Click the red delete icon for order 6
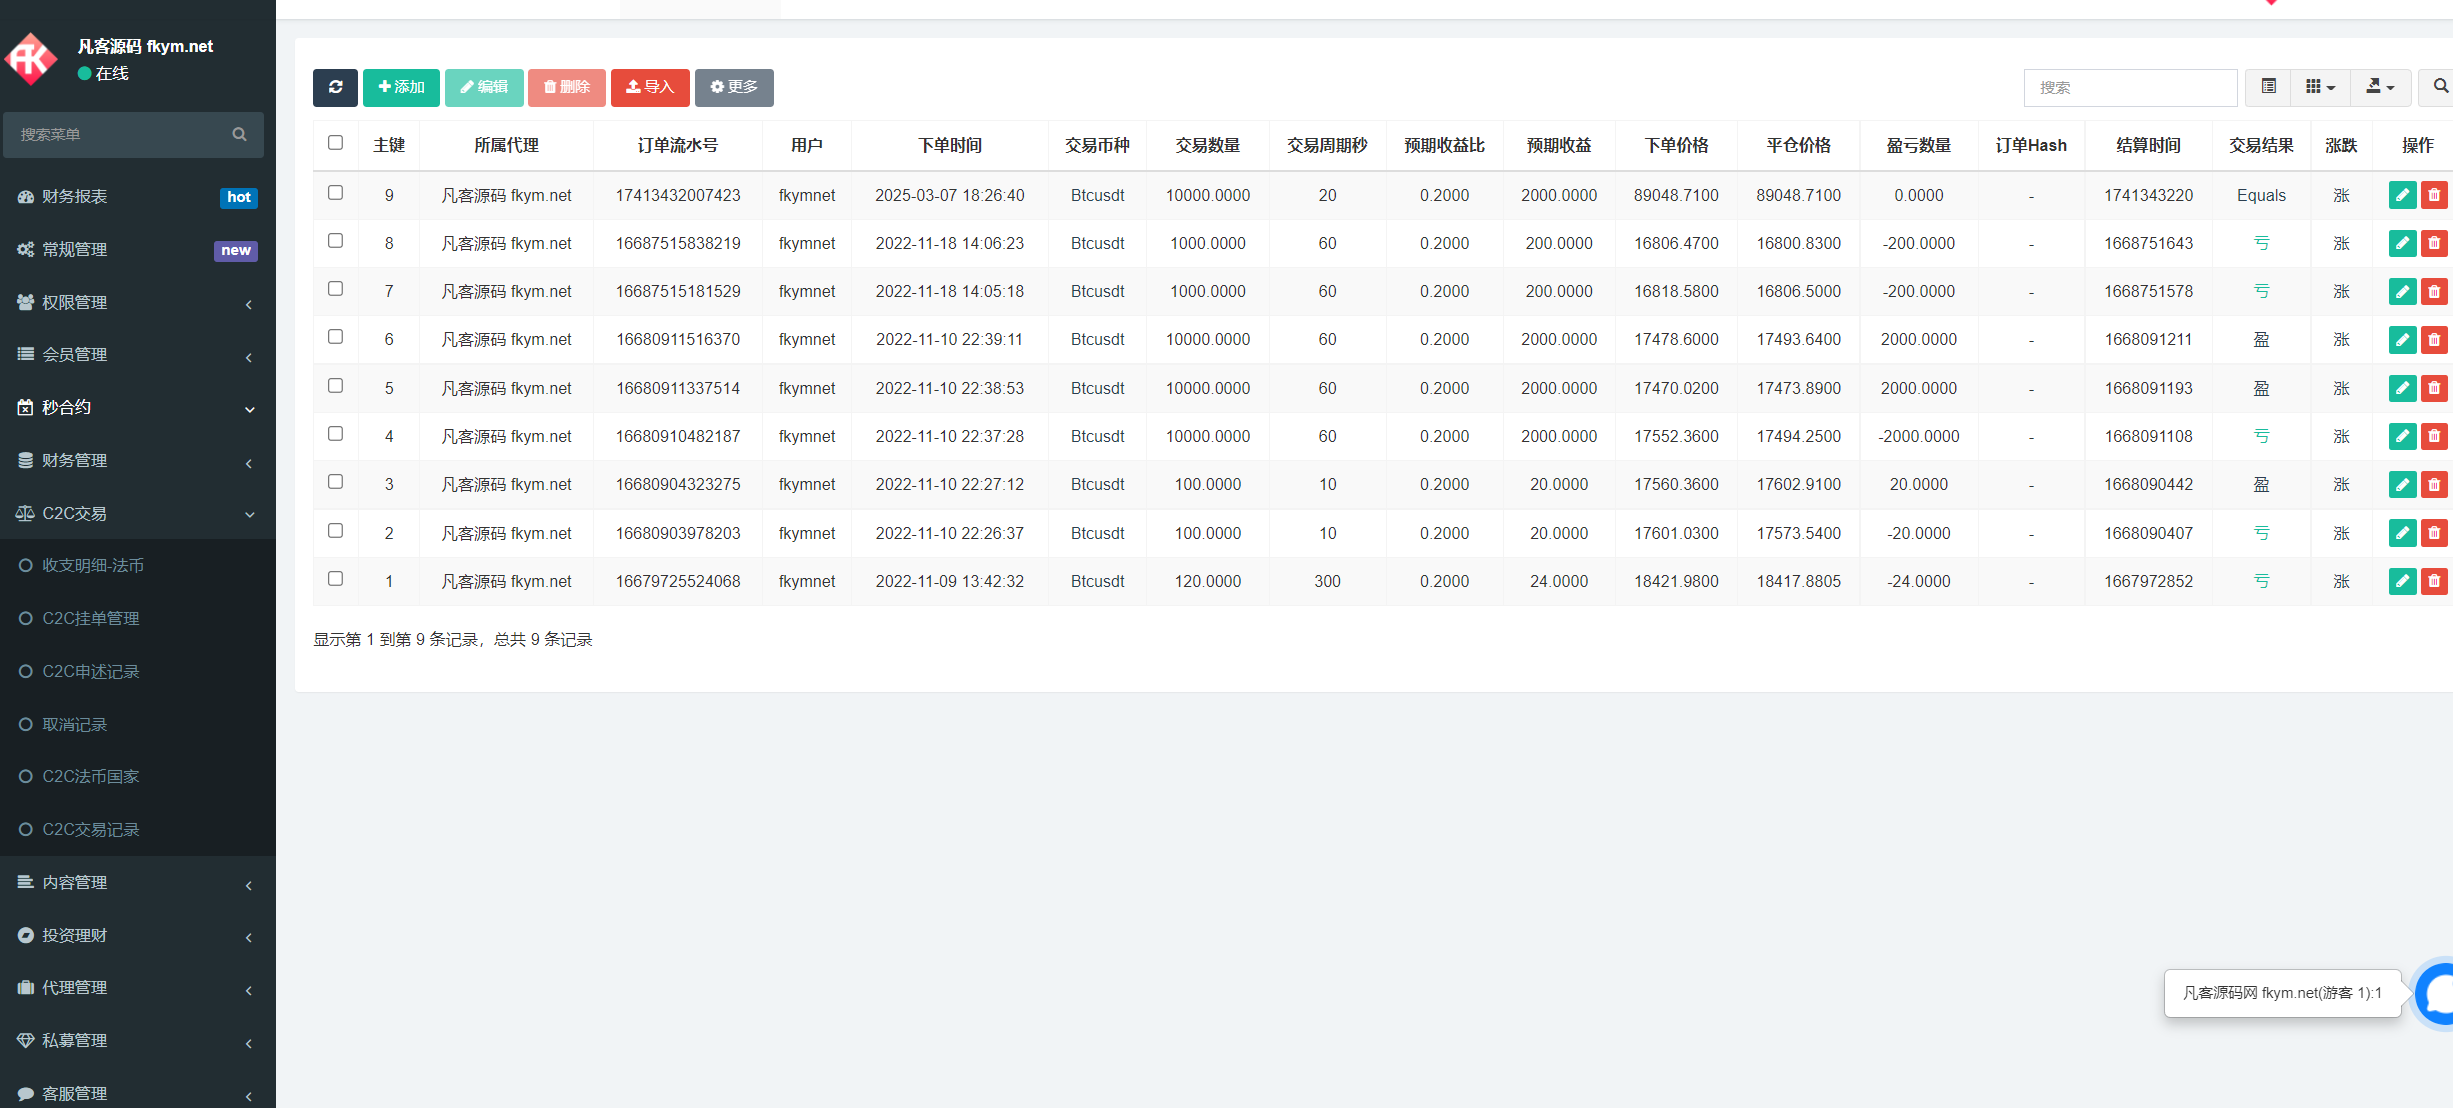 [x=2434, y=340]
